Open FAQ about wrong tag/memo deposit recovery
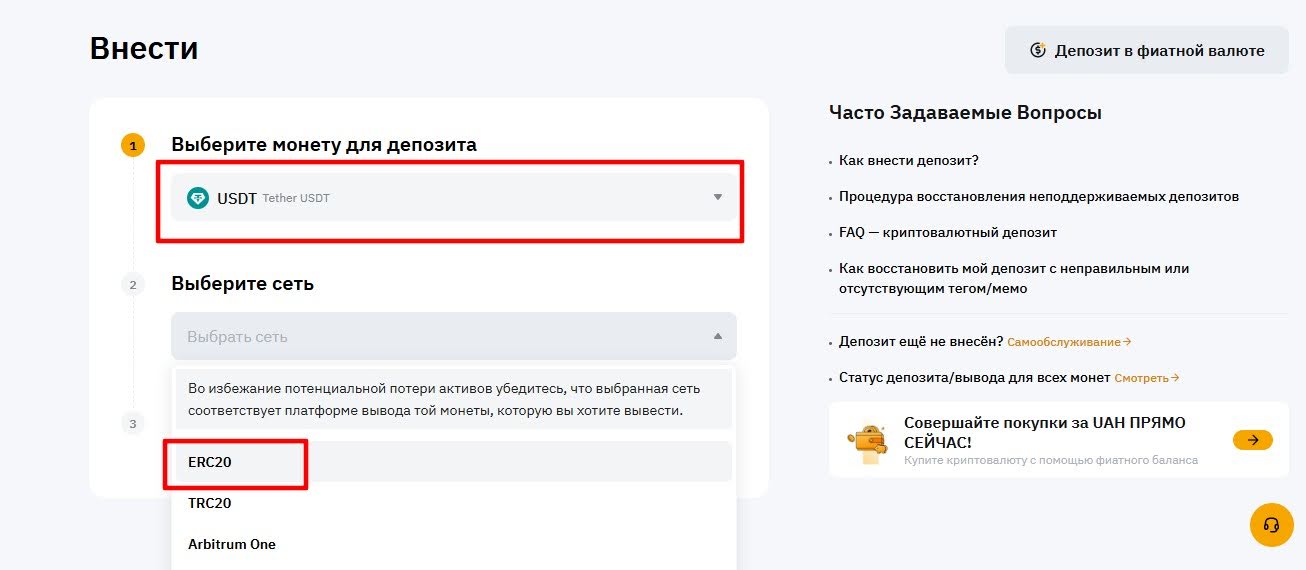Screen dimensions: 1306x570 click(x=1014, y=278)
